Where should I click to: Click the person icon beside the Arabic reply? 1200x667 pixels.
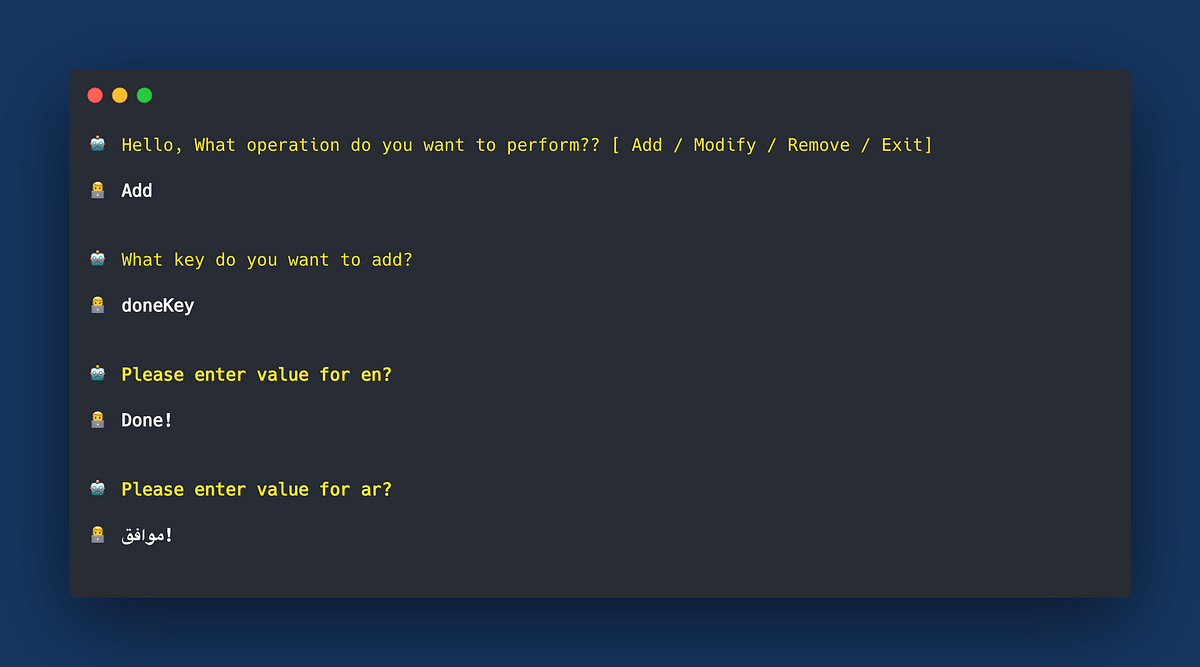pos(96,534)
